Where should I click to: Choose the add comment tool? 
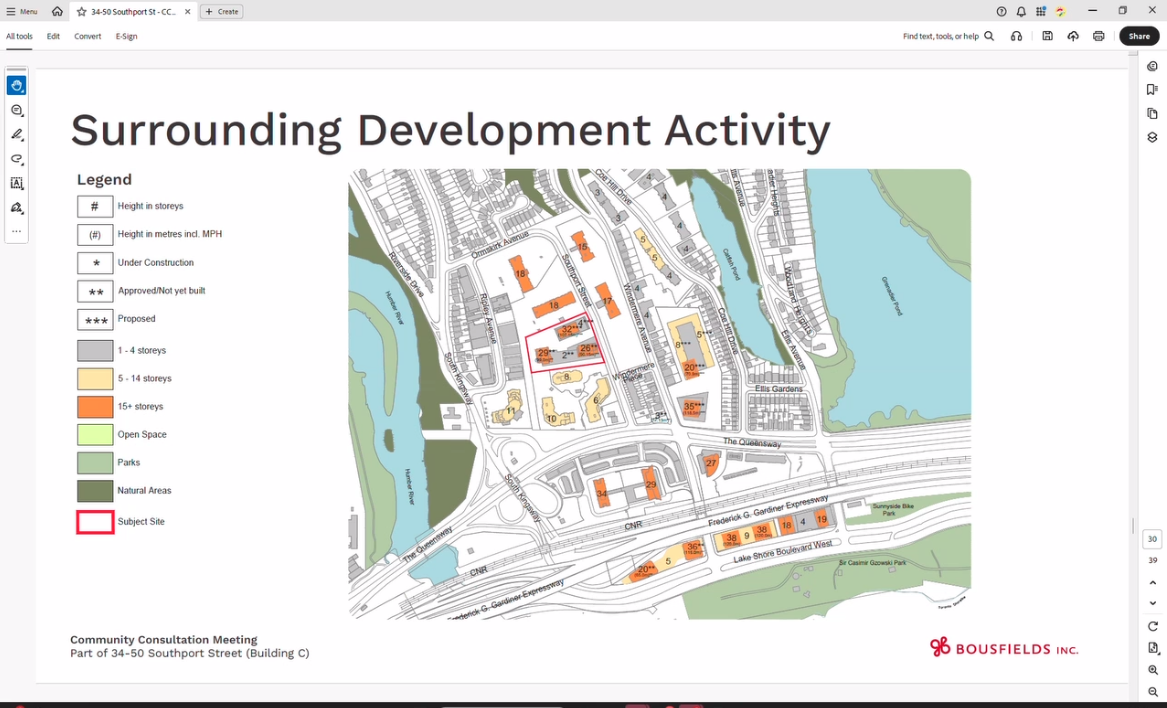point(16,111)
